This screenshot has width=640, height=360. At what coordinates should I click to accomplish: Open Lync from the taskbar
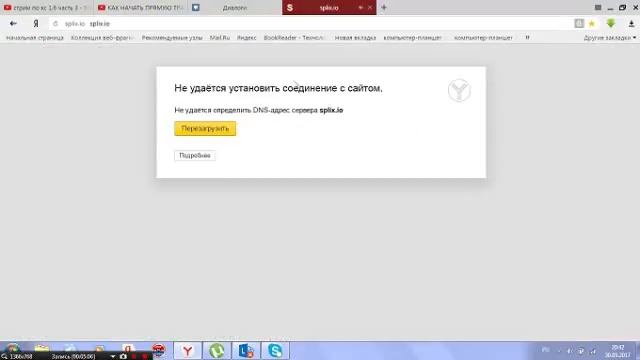pyautogui.click(x=246, y=351)
